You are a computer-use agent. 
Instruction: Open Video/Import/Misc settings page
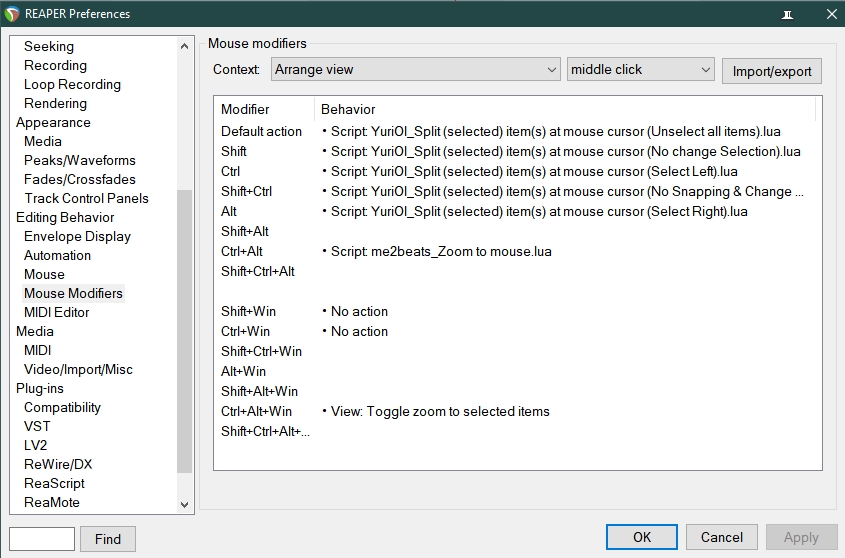[78, 369]
